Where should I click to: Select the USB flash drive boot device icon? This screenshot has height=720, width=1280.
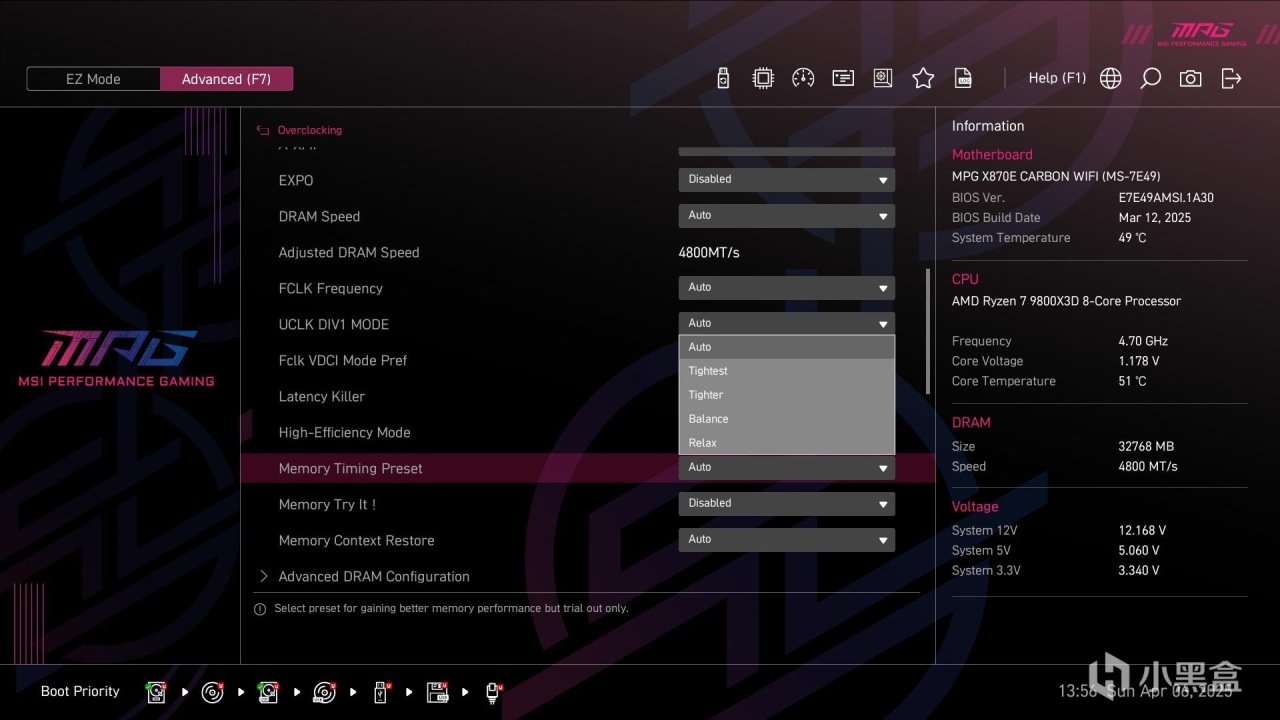tap(381, 692)
